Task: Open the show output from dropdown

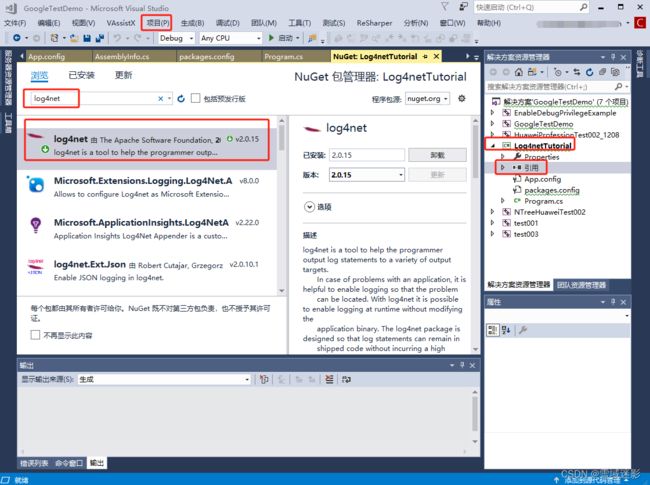Action: tap(164, 379)
